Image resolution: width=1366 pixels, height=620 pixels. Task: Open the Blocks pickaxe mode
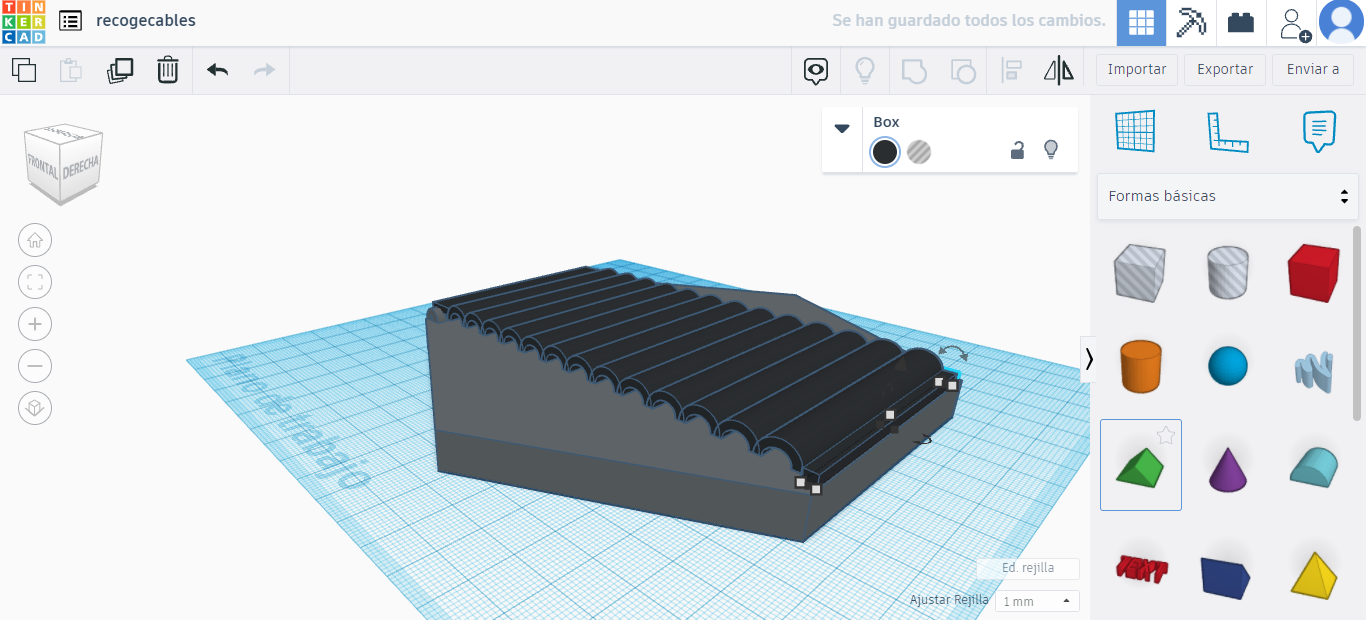(x=1191, y=23)
